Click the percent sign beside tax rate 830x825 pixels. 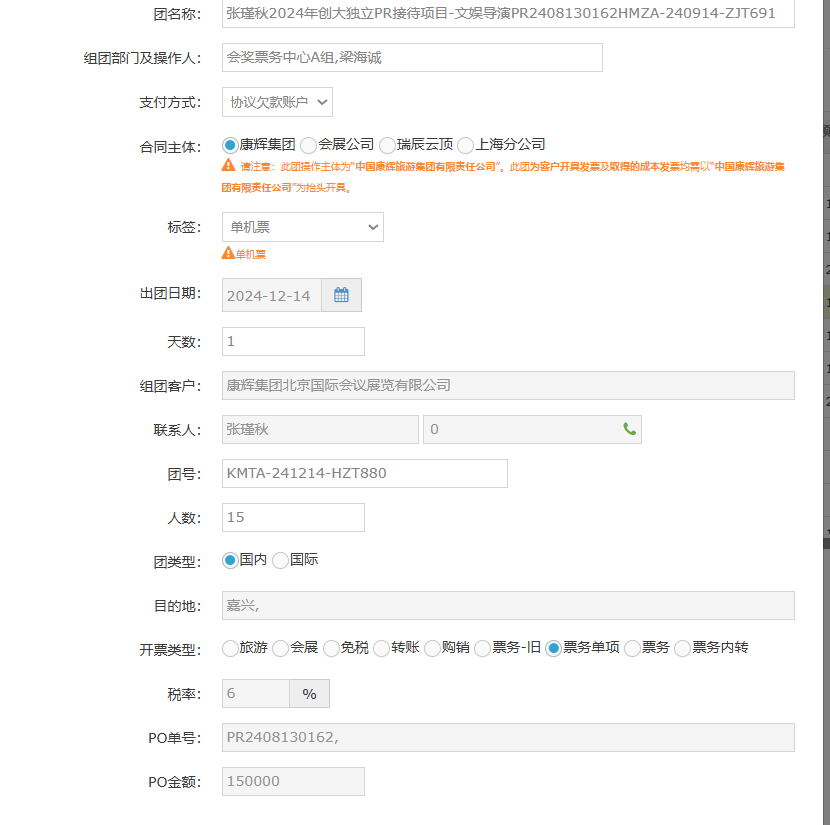click(x=309, y=694)
